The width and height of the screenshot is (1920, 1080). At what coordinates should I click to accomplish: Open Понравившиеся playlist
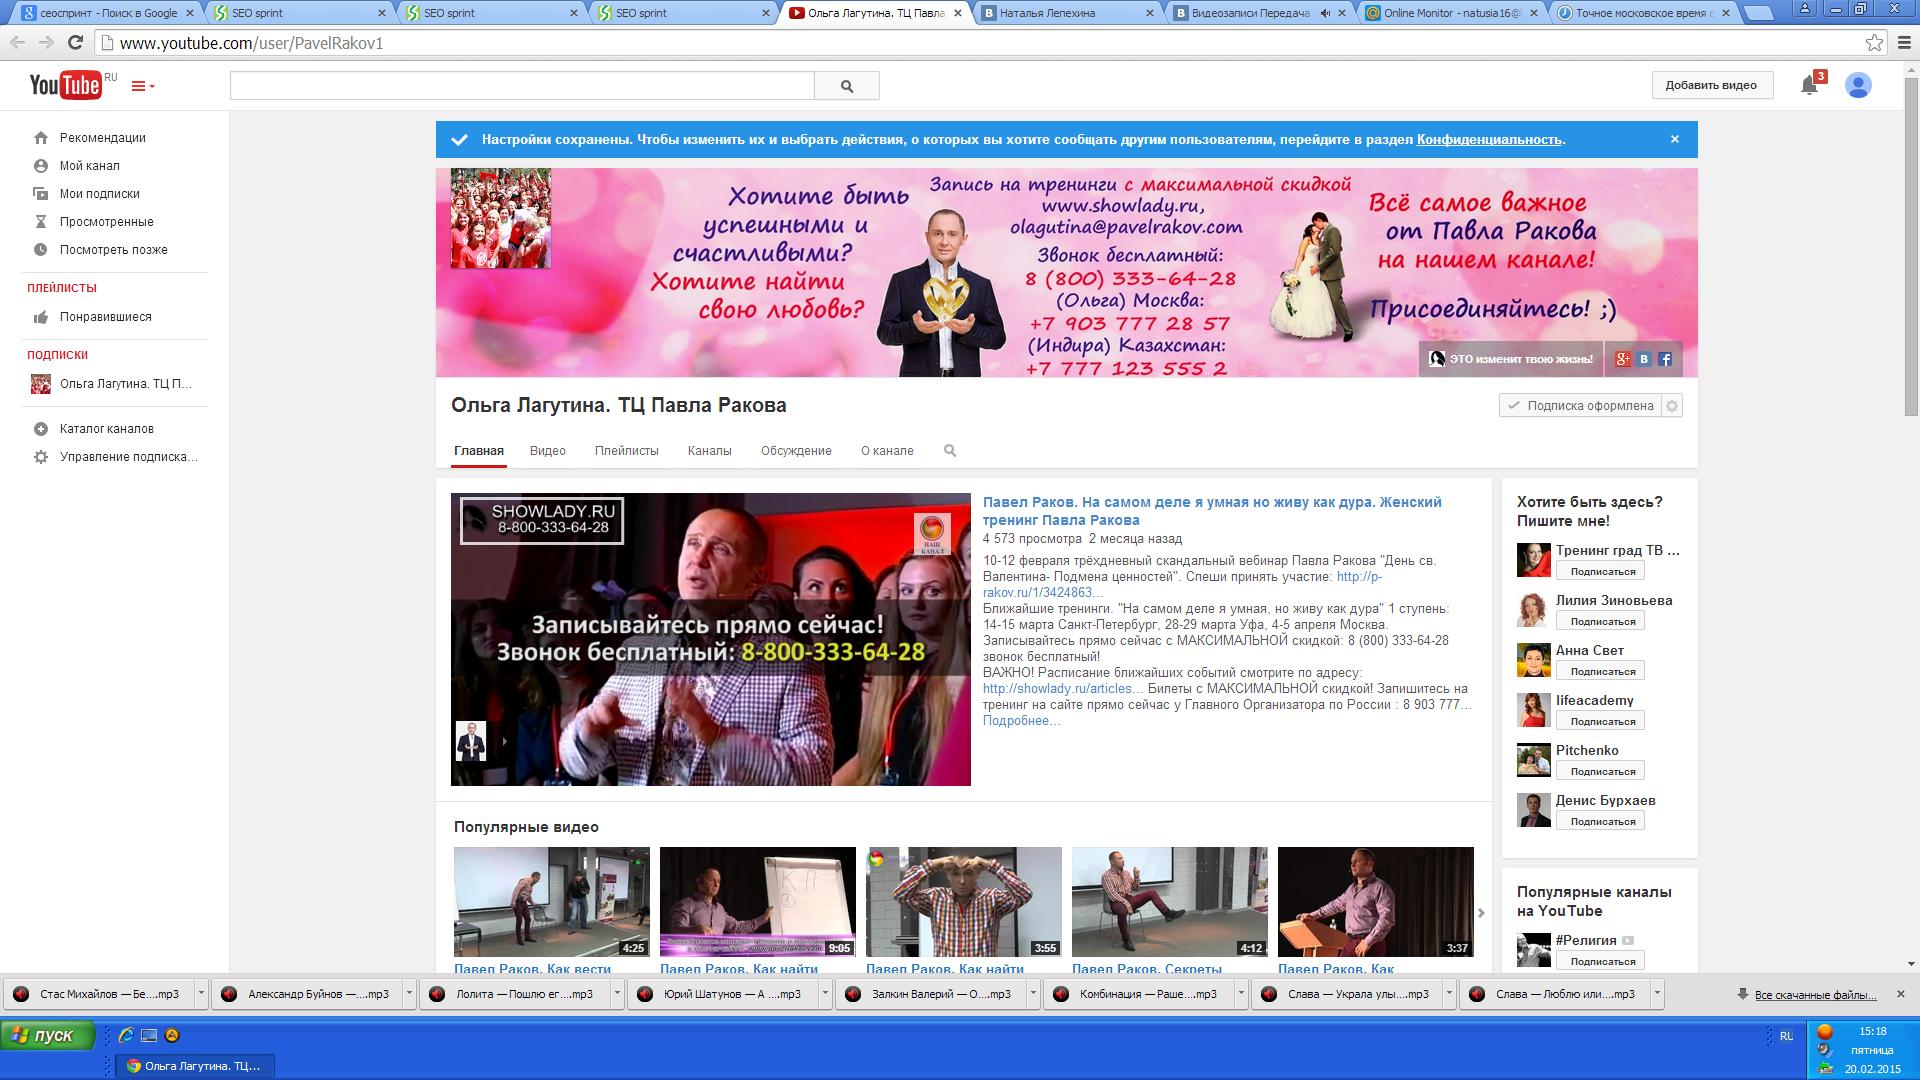click(x=105, y=317)
